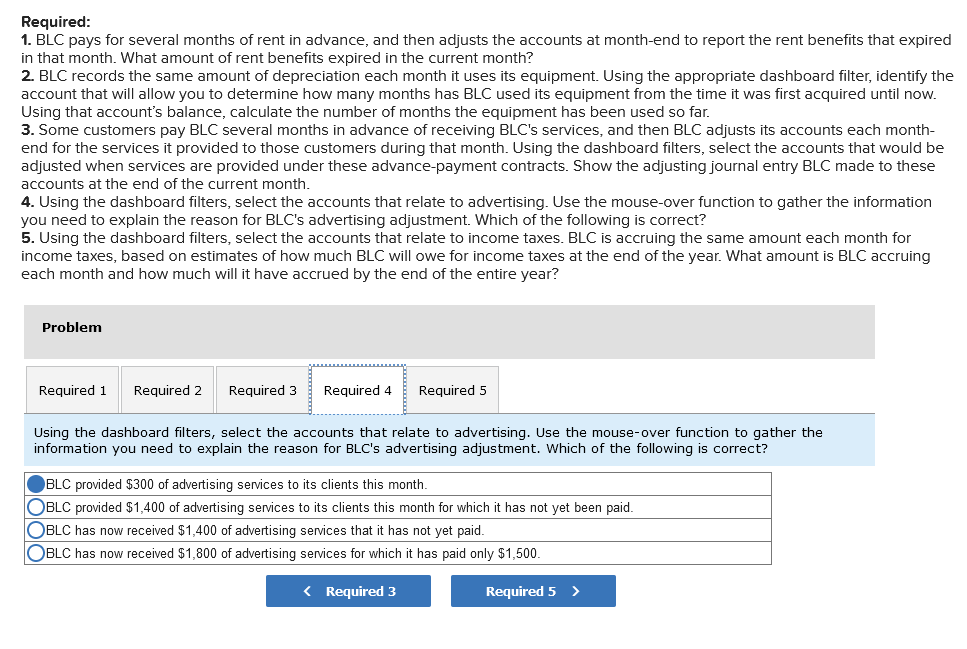The width and height of the screenshot is (967, 649).
Task: Click the highlighted question instruction banner
Action: (449, 440)
